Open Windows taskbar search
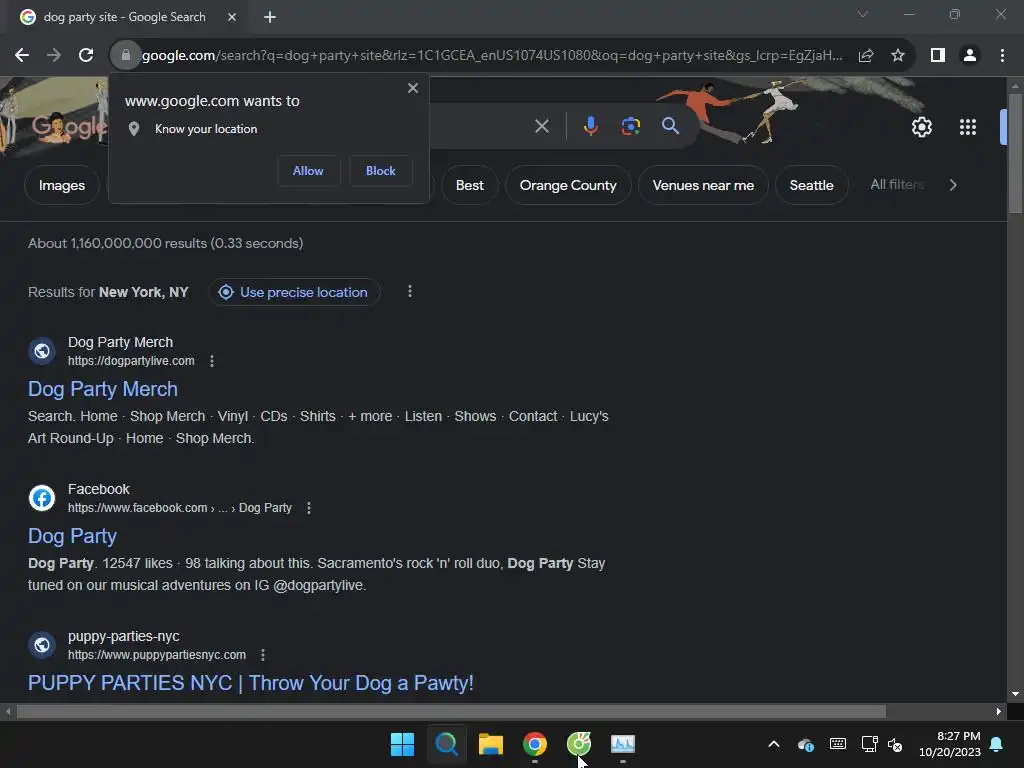The image size is (1024, 768). [447, 744]
